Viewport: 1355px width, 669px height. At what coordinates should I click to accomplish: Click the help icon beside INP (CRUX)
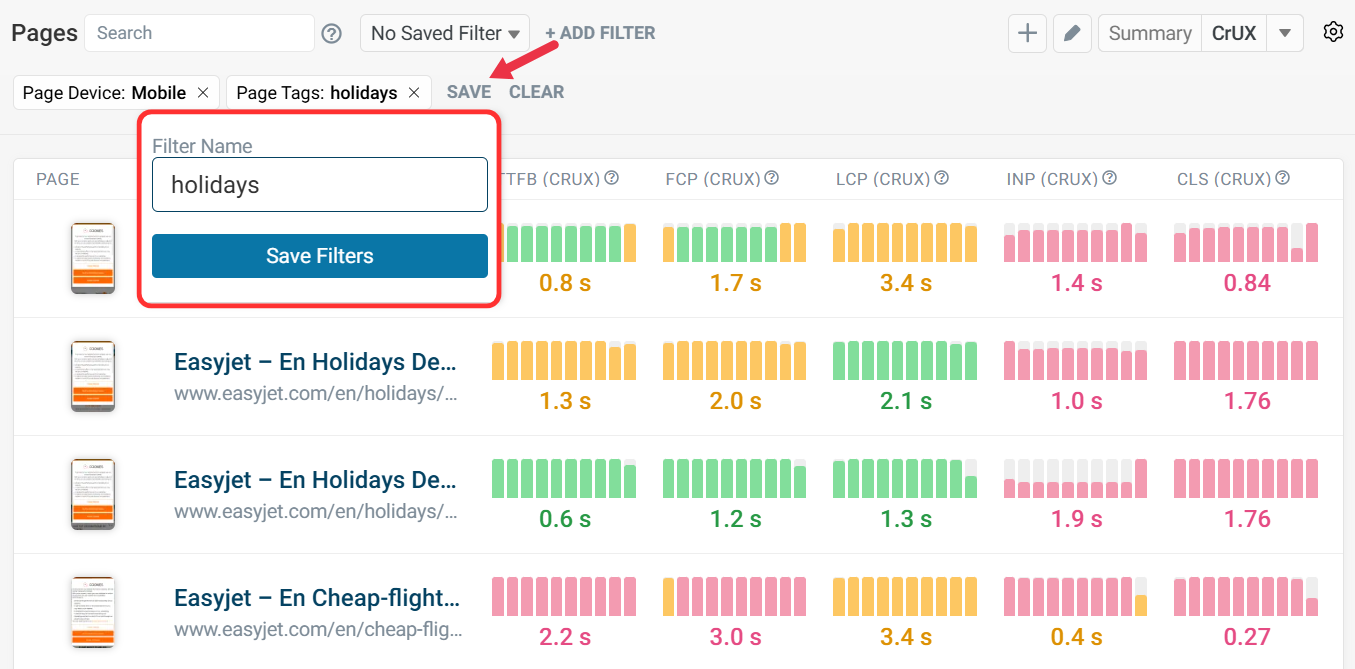coord(1110,178)
